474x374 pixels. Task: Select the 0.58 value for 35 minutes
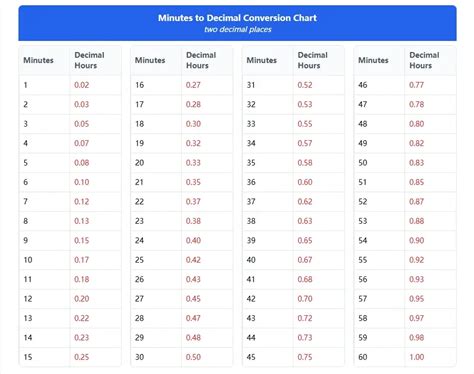pos(305,163)
